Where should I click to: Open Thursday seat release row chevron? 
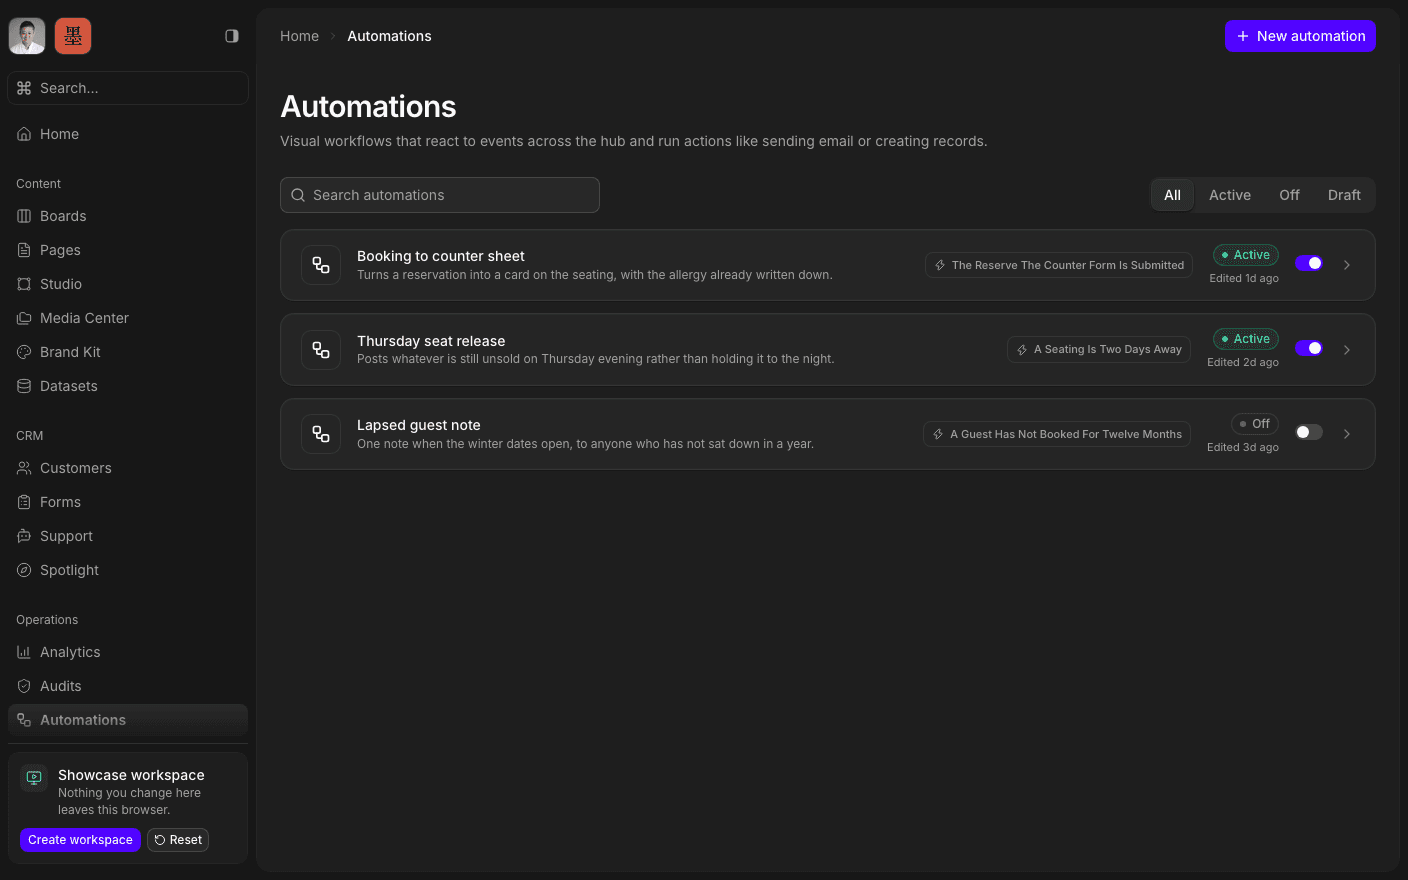point(1347,350)
